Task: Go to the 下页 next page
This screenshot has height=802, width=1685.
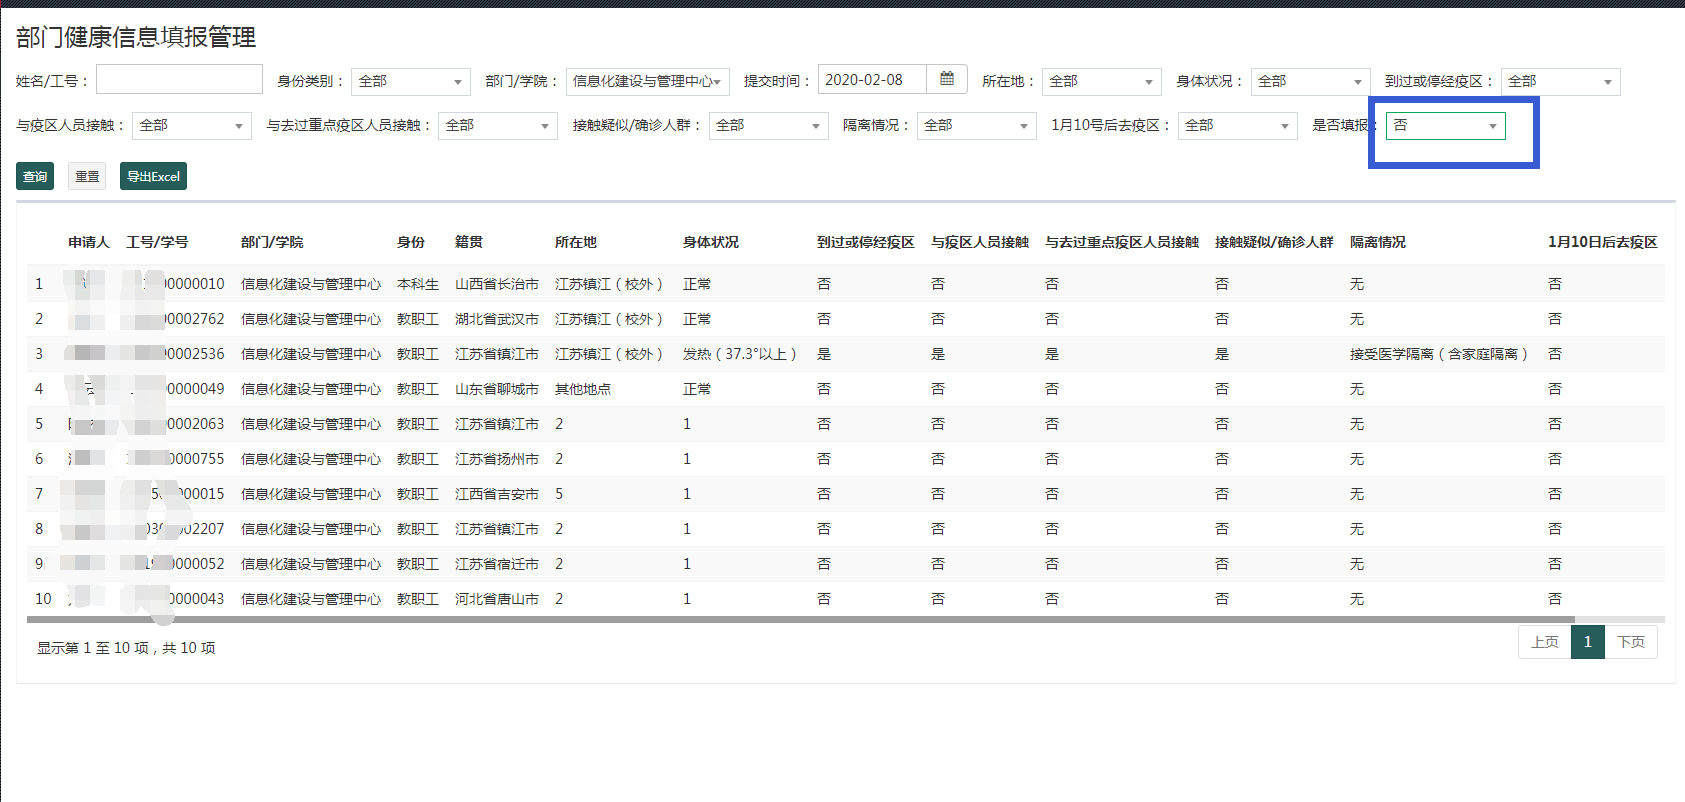Action: tap(1631, 642)
